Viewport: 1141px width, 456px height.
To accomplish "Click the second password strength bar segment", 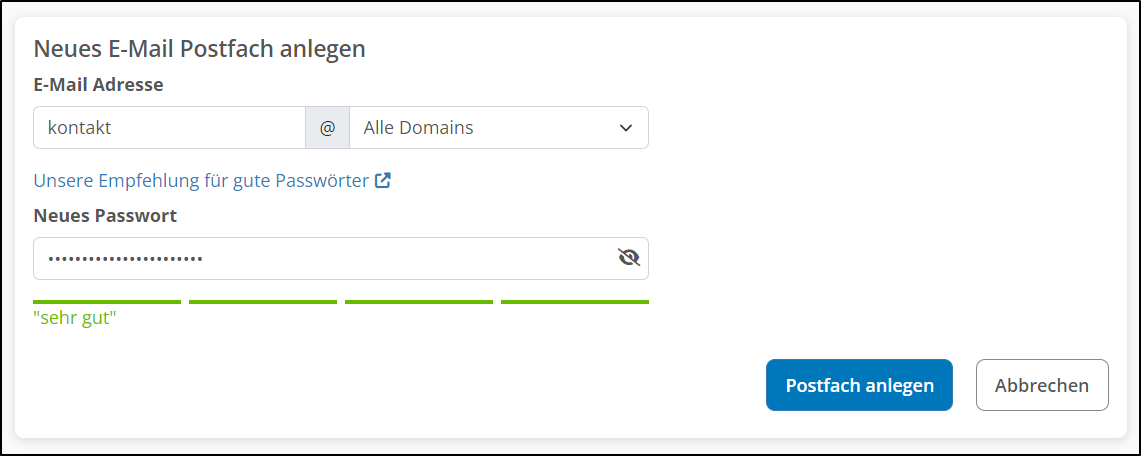I will click(x=263, y=301).
